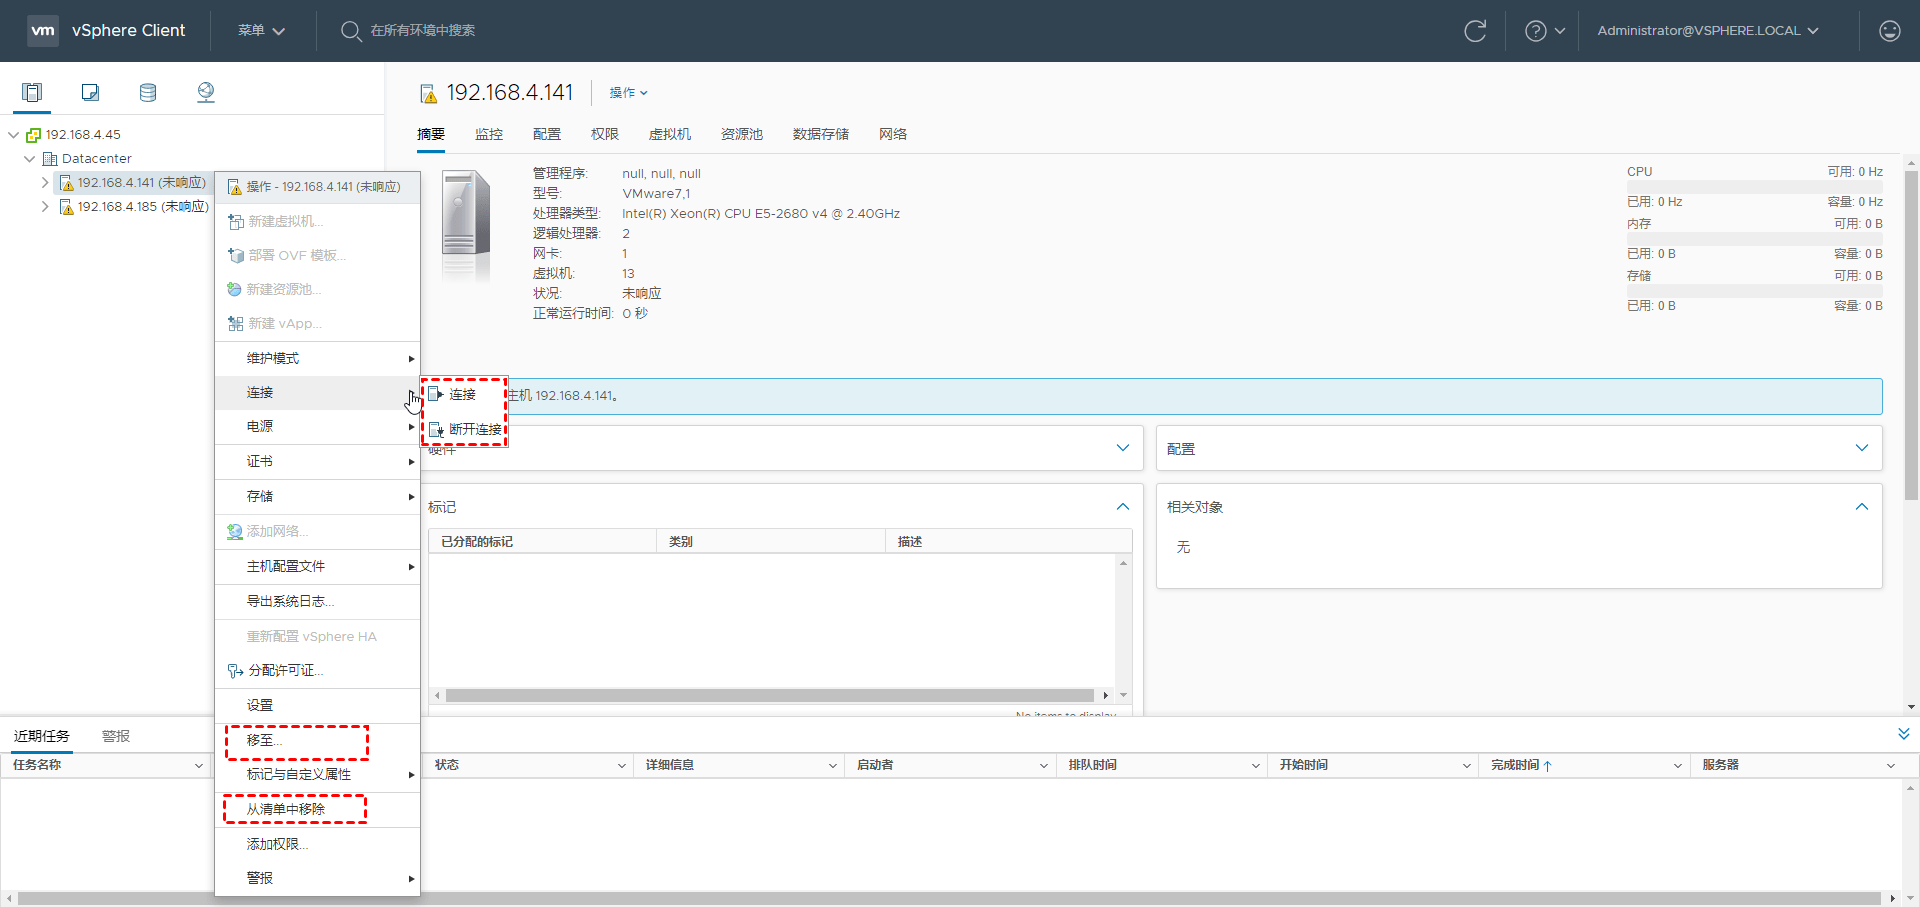Image resolution: width=1920 pixels, height=907 pixels.
Task: Open the Storage inventory view icon
Action: tap(148, 93)
